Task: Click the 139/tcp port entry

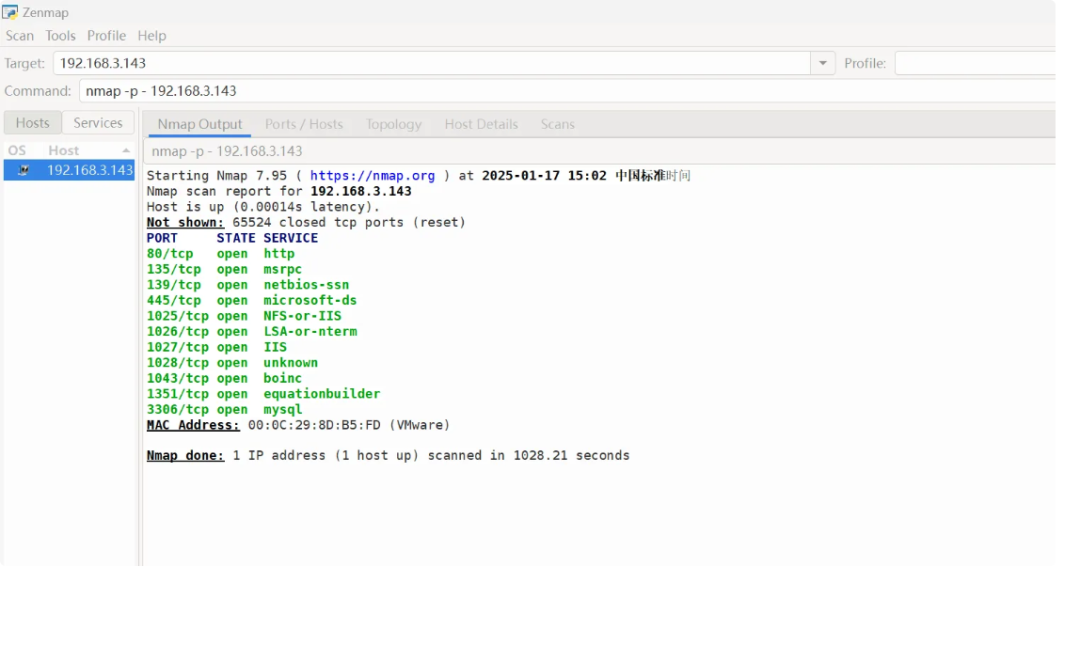Action: point(174,284)
